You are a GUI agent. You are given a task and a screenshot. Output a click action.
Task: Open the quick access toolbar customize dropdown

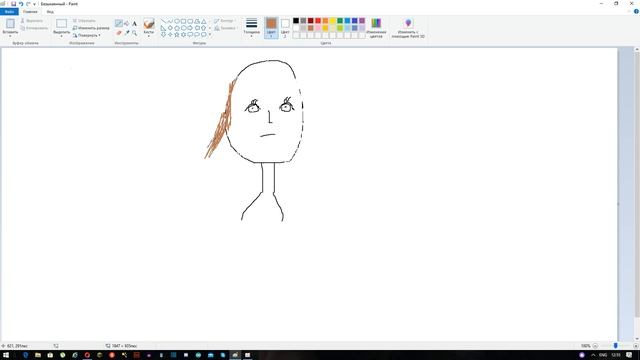(34, 4)
